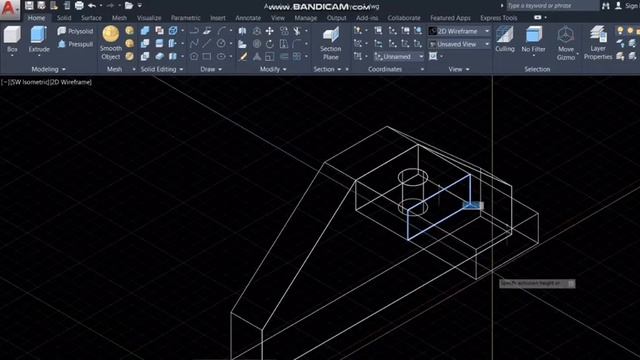The width and height of the screenshot is (640, 360).
Task: Open the Unsaved View dropdown
Action: click(x=487, y=44)
